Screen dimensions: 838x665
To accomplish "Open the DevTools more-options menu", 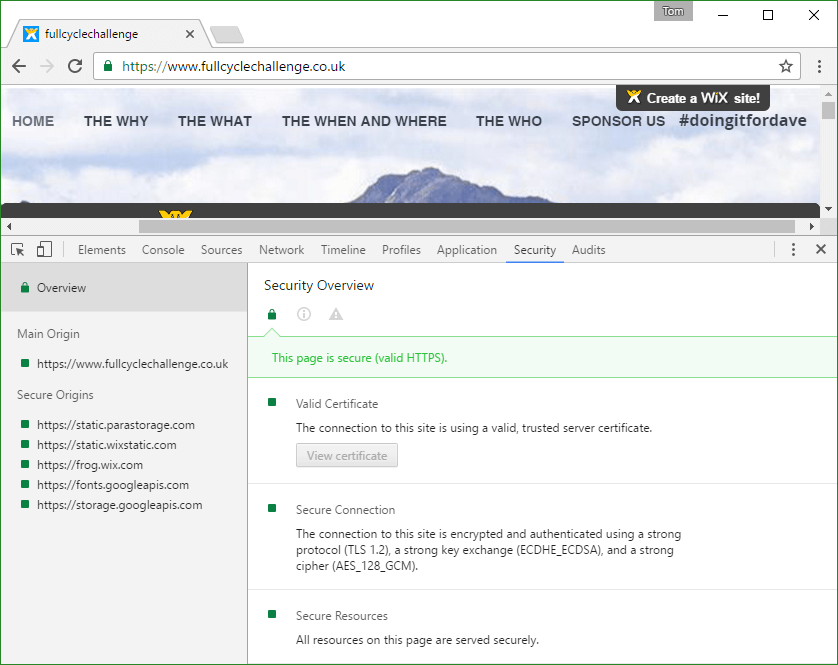I will [793, 249].
